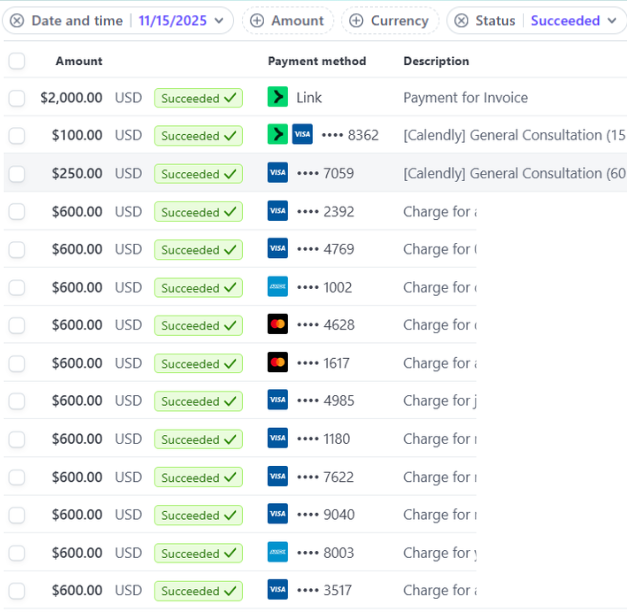Click Succeeded badge for card 3517
627x612 pixels.
[x=198, y=591]
